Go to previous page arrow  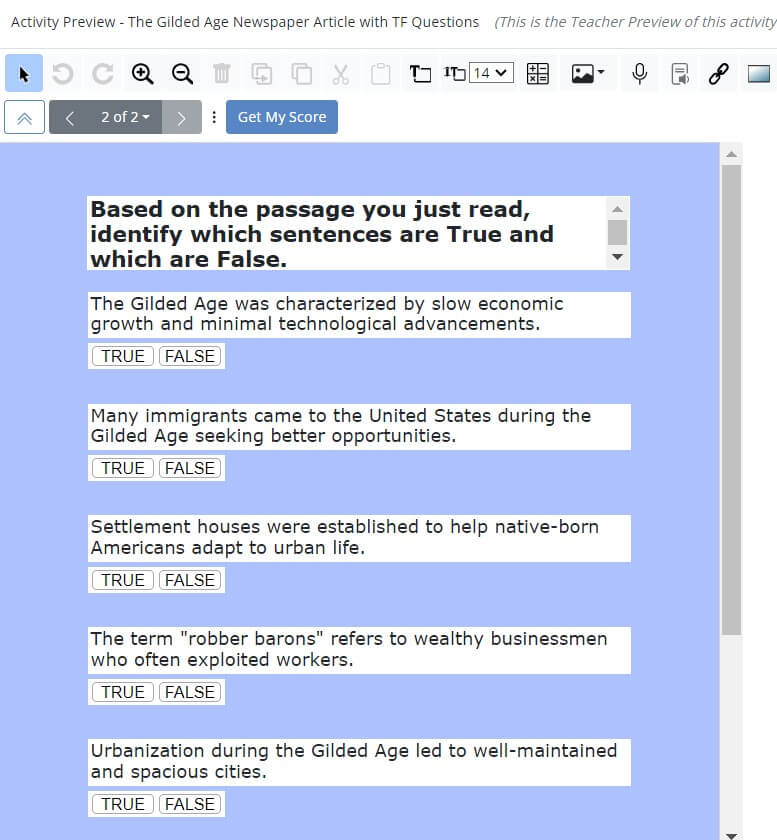(69, 117)
